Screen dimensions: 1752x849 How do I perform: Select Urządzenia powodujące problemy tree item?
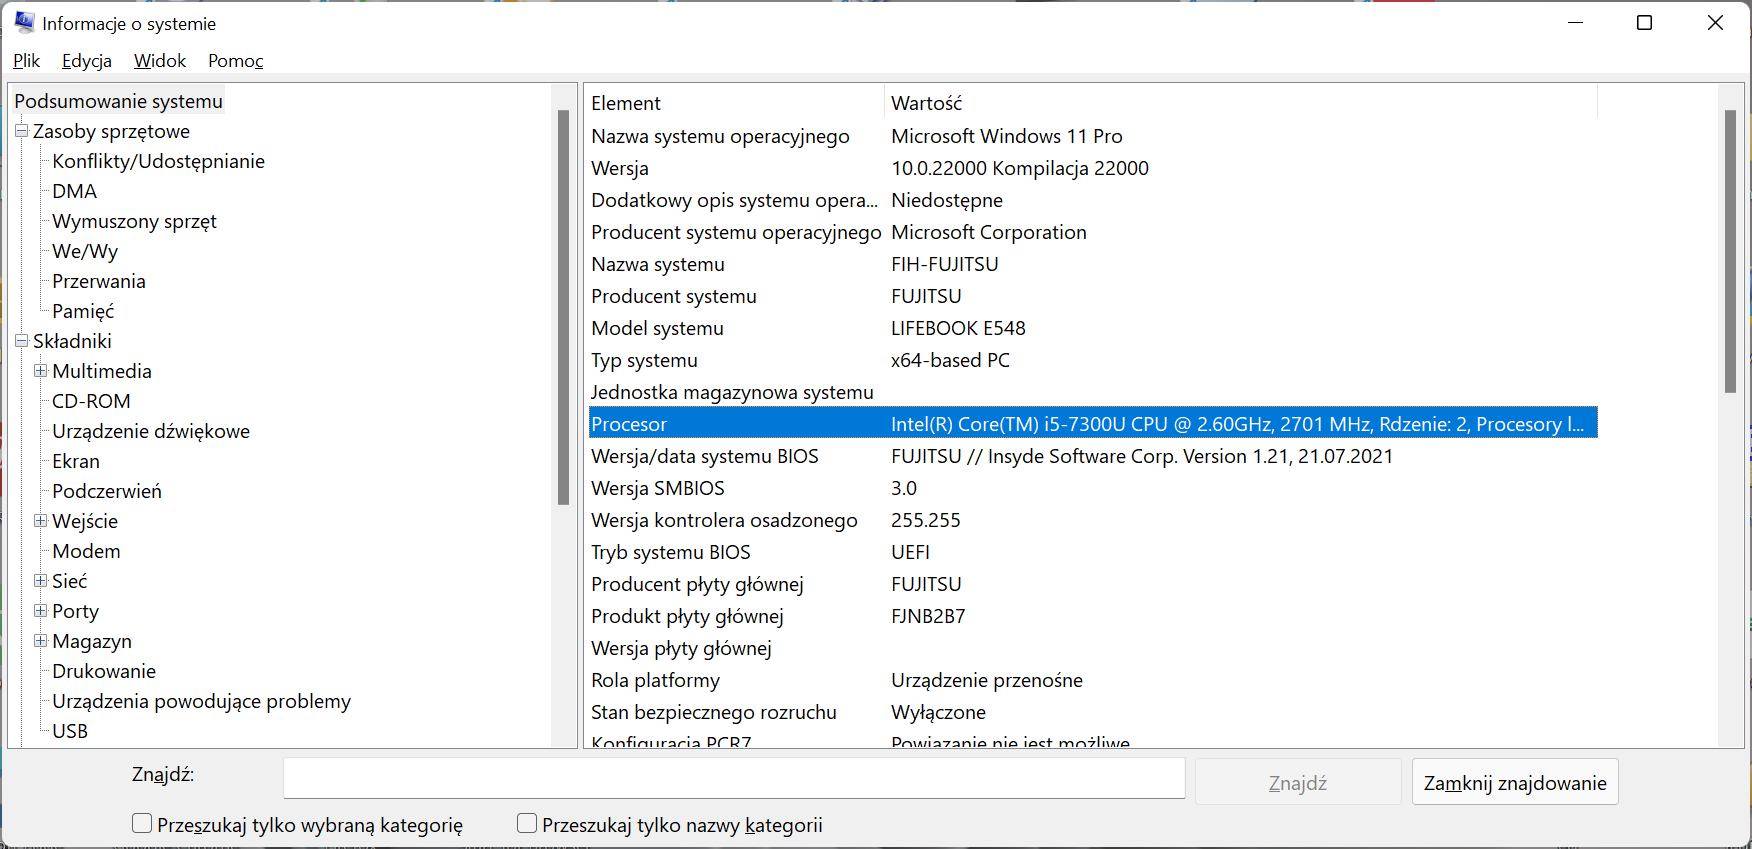point(202,701)
